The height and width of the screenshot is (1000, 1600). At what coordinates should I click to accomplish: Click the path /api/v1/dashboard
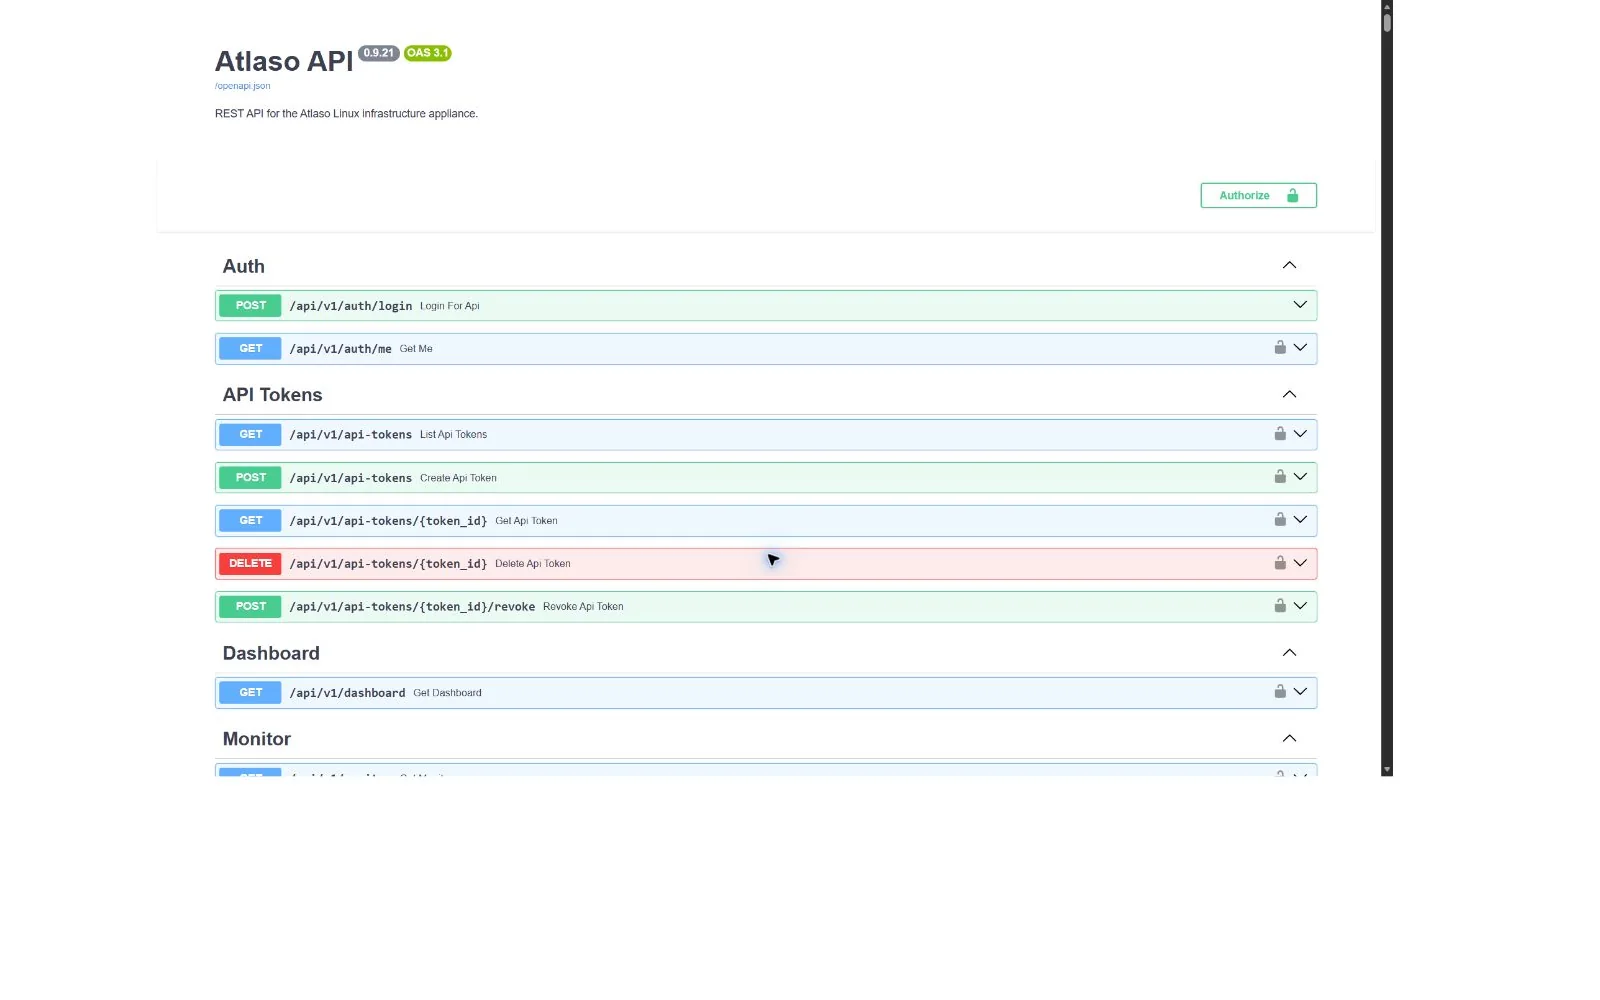tap(347, 693)
